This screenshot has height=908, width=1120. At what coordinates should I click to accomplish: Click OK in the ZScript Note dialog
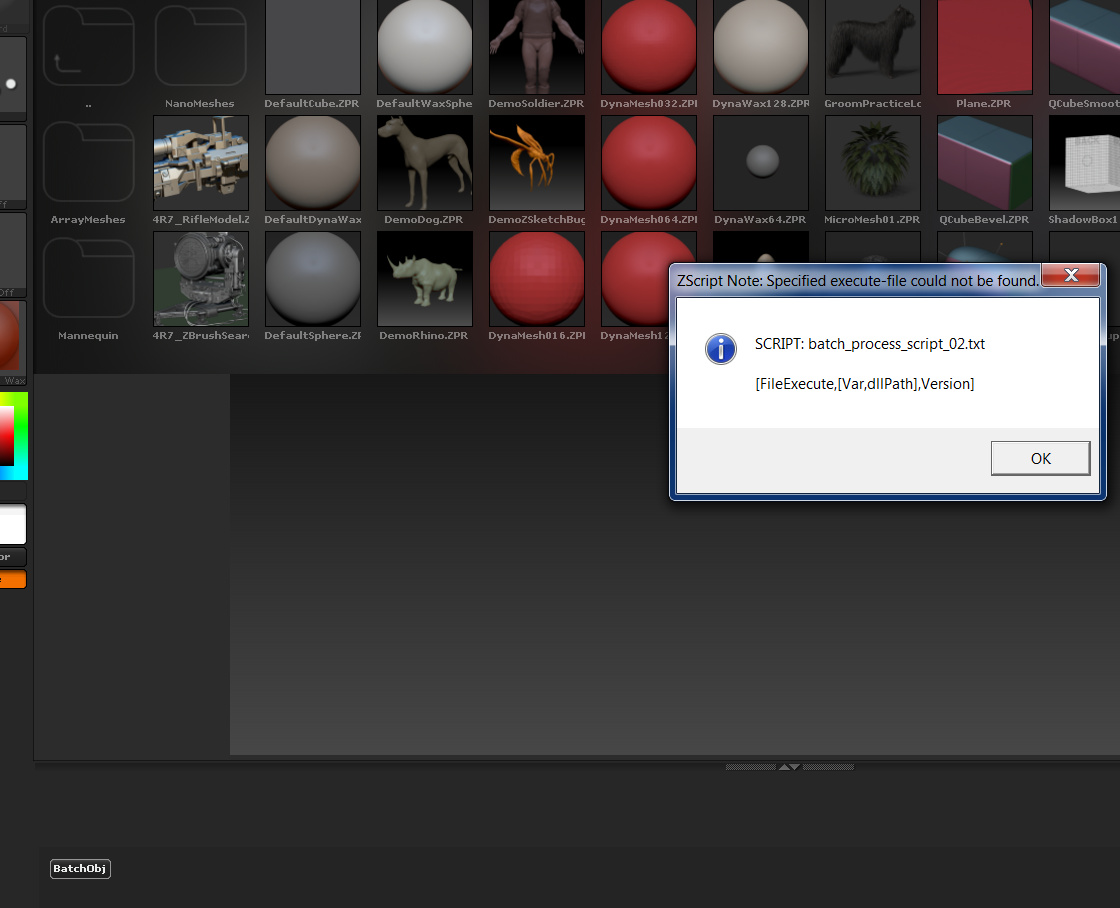(x=1040, y=458)
